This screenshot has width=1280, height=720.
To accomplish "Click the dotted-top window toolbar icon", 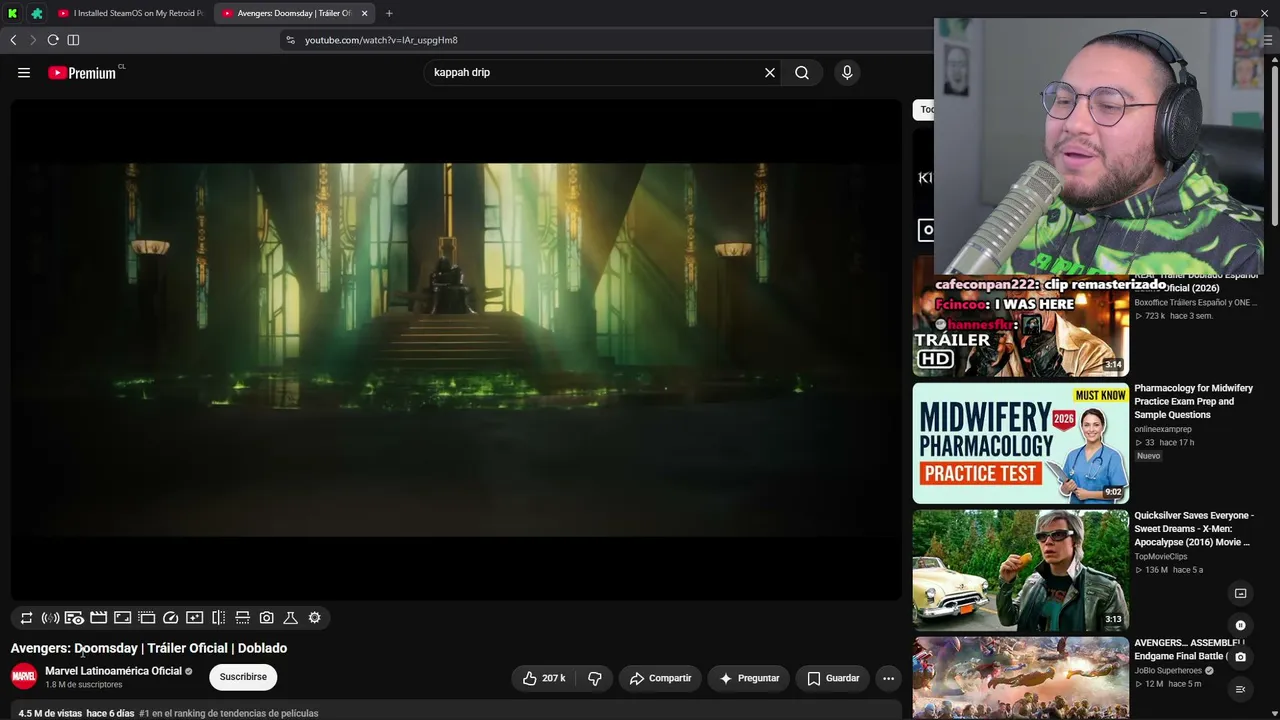I will point(146,618).
